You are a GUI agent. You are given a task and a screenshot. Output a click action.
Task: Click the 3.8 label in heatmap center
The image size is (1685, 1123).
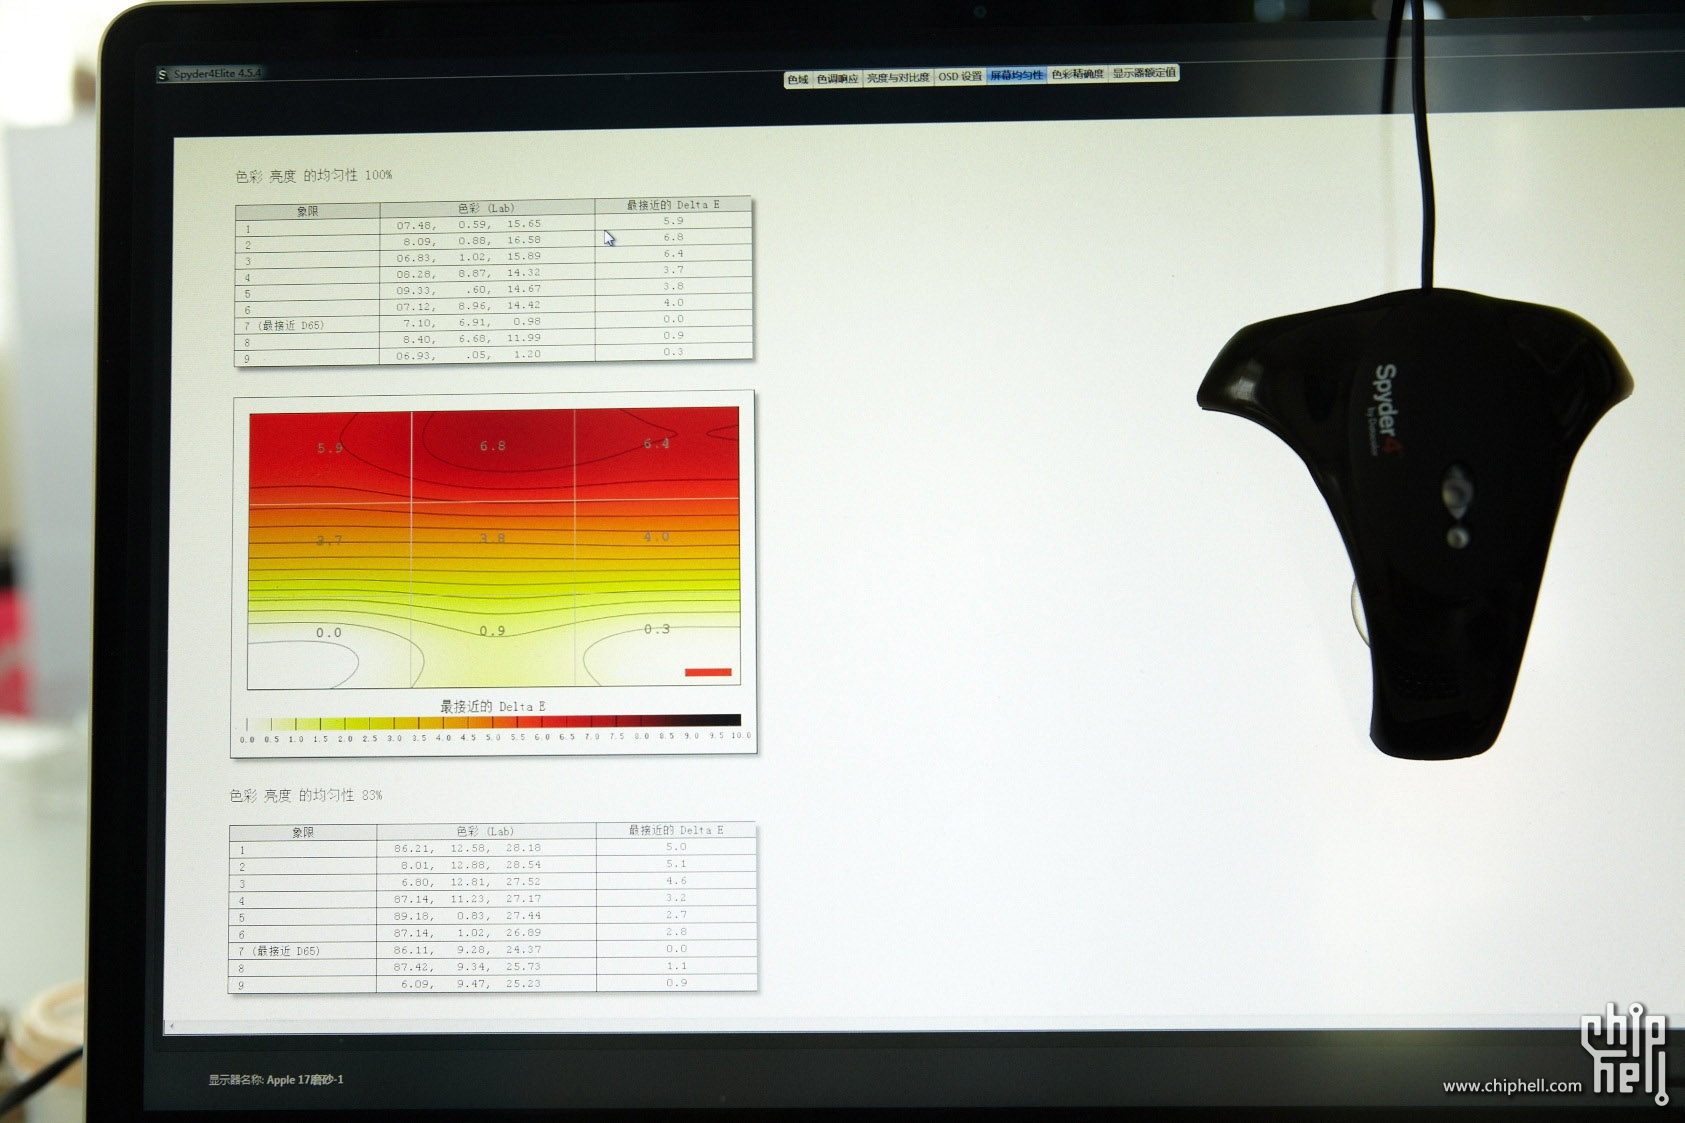pyautogui.click(x=492, y=538)
